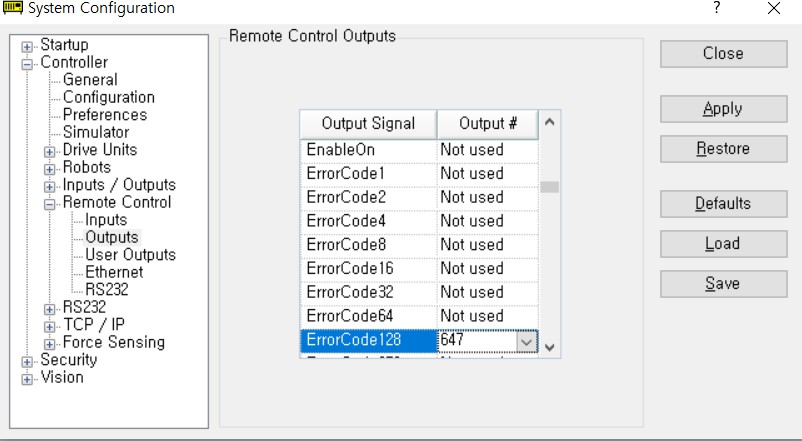
Task: Expand the Robots tree node
Action: tap(49, 169)
